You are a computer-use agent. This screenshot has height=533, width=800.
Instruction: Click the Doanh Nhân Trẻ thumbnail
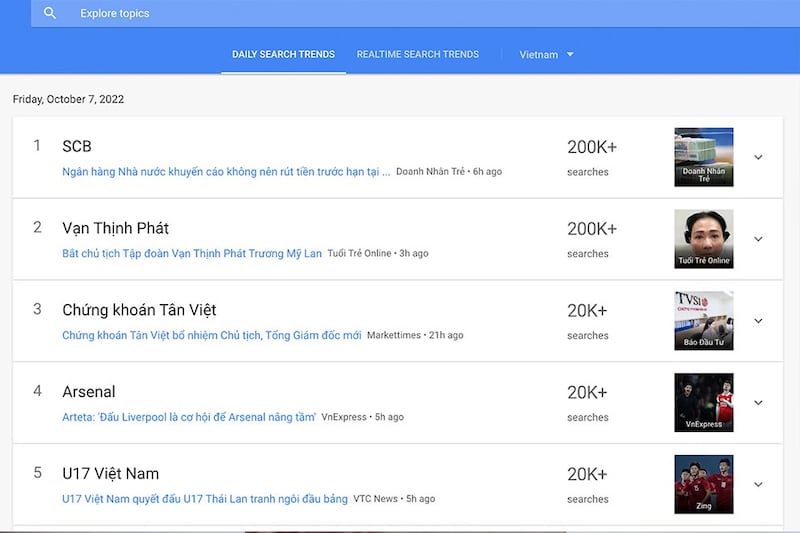(704, 157)
